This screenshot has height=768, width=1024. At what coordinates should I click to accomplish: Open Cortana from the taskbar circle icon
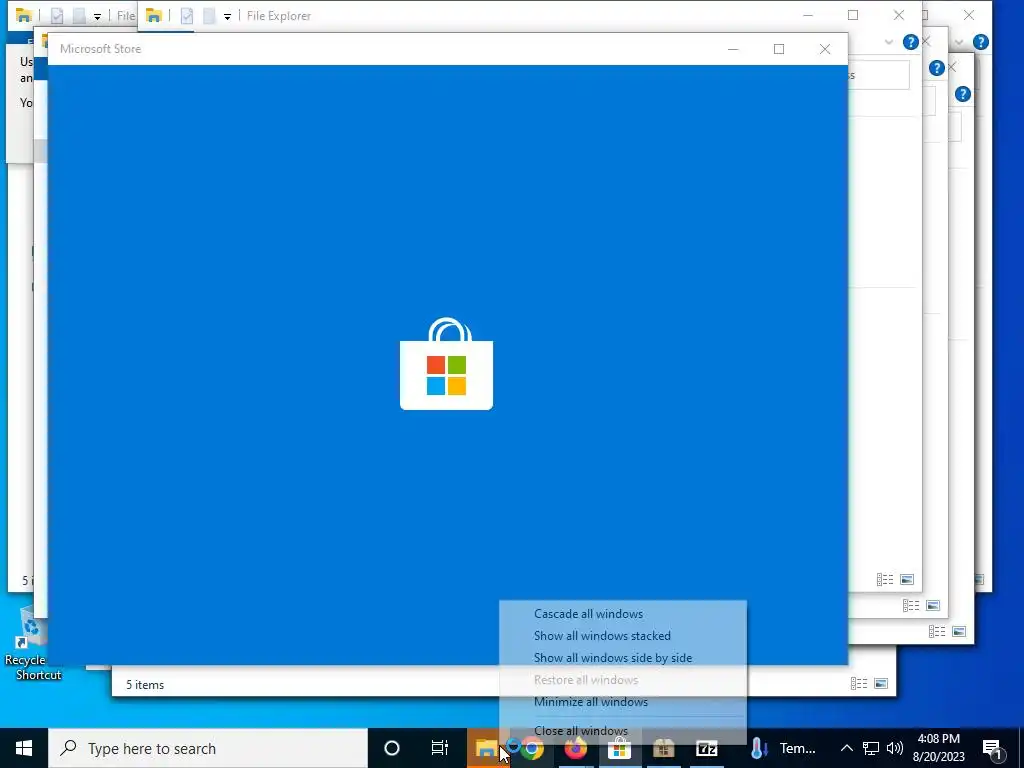click(x=392, y=748)
